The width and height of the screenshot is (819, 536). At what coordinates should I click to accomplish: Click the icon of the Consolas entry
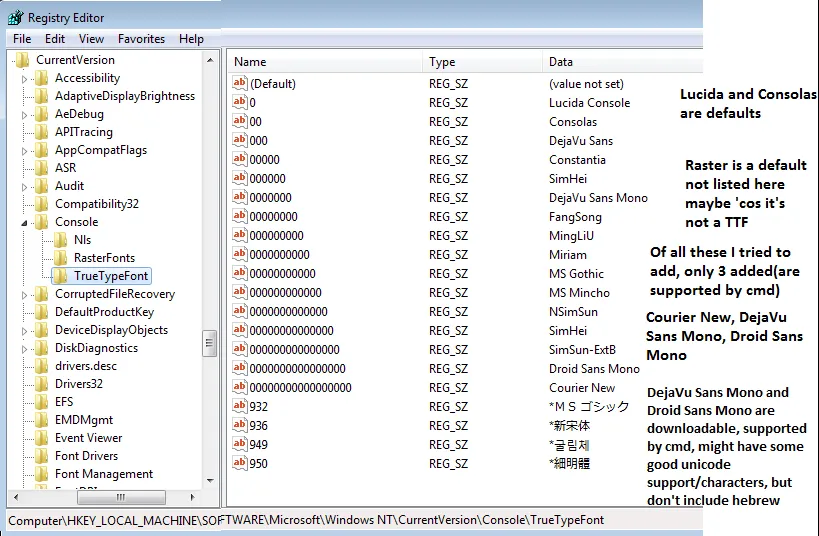(x=240, y=121)
